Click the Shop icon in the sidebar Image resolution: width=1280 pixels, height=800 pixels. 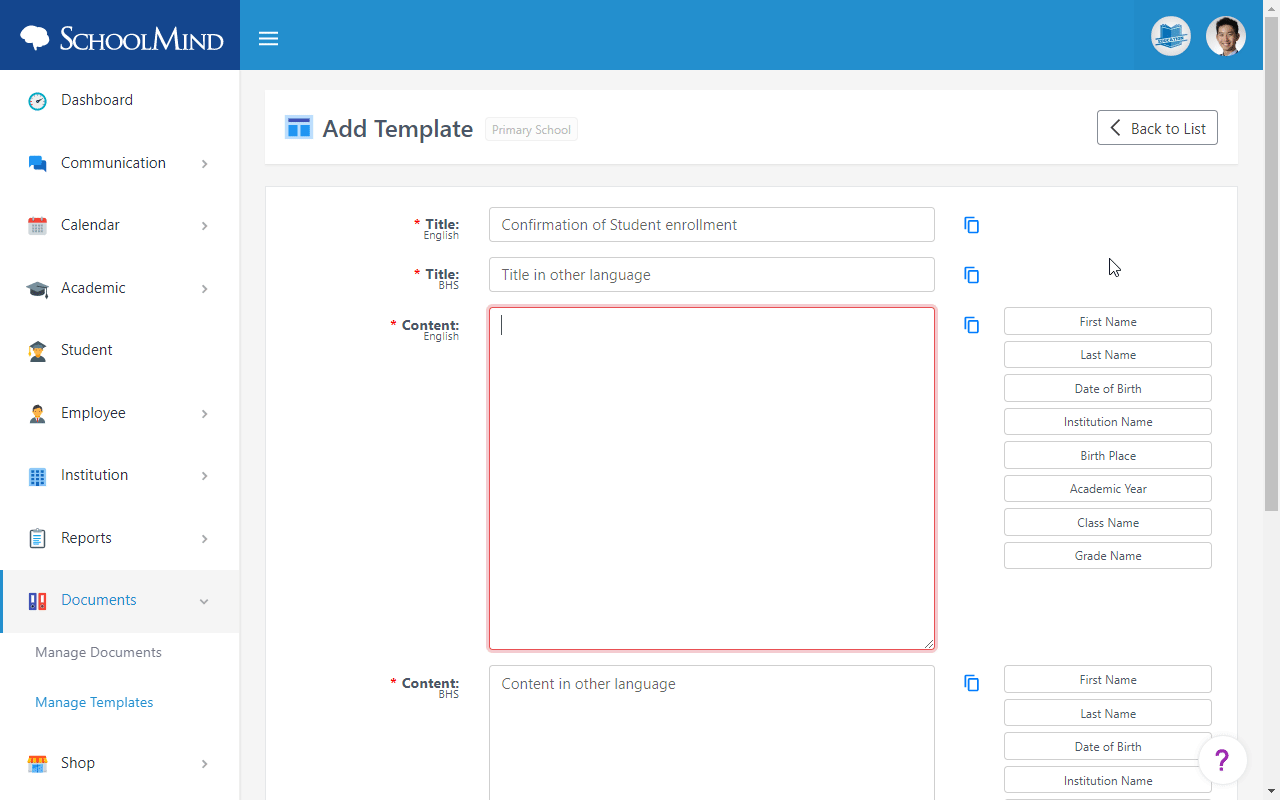(37, 762)
